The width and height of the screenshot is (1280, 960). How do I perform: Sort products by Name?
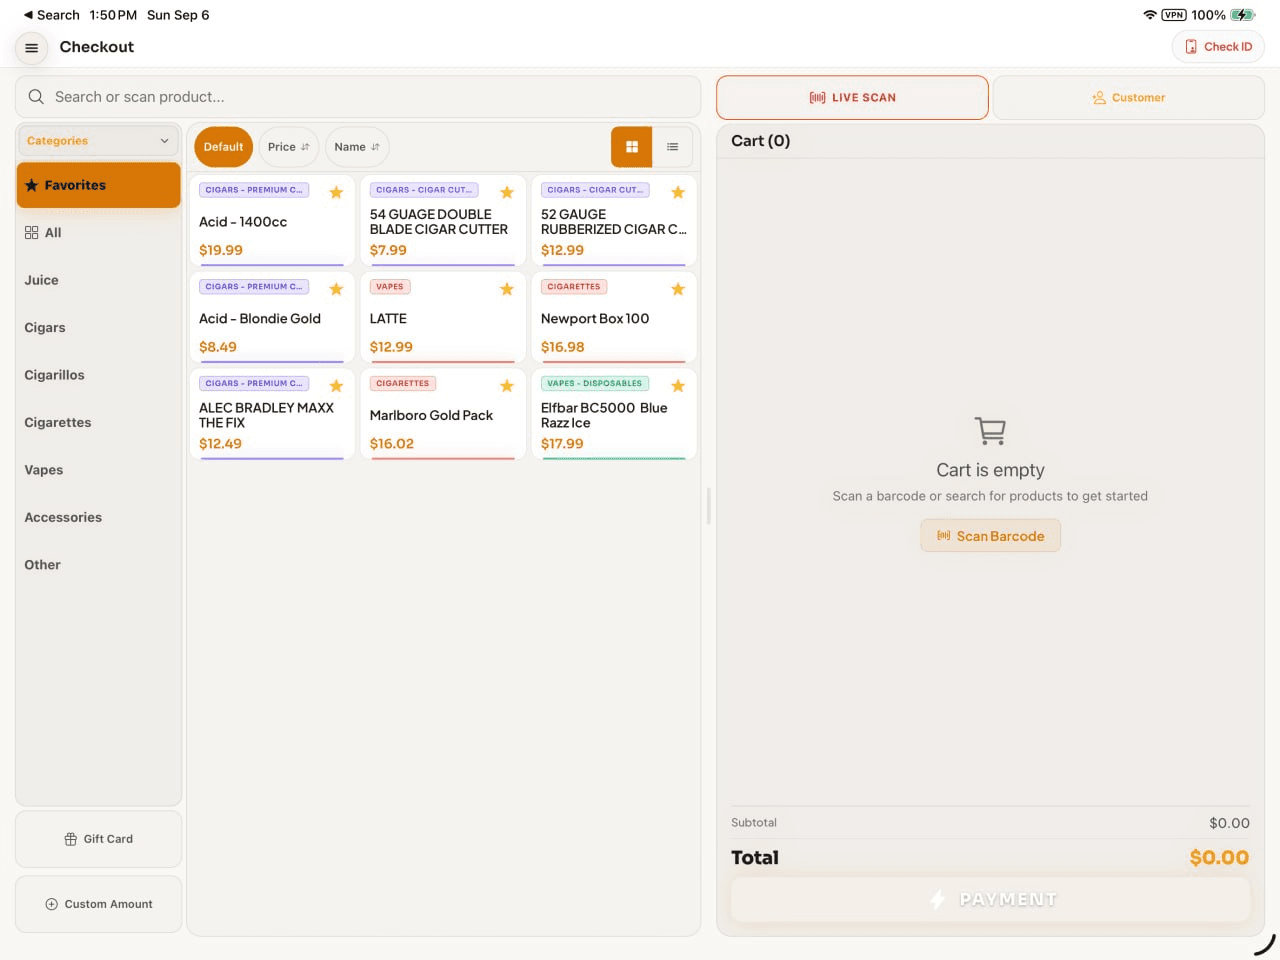357,147
